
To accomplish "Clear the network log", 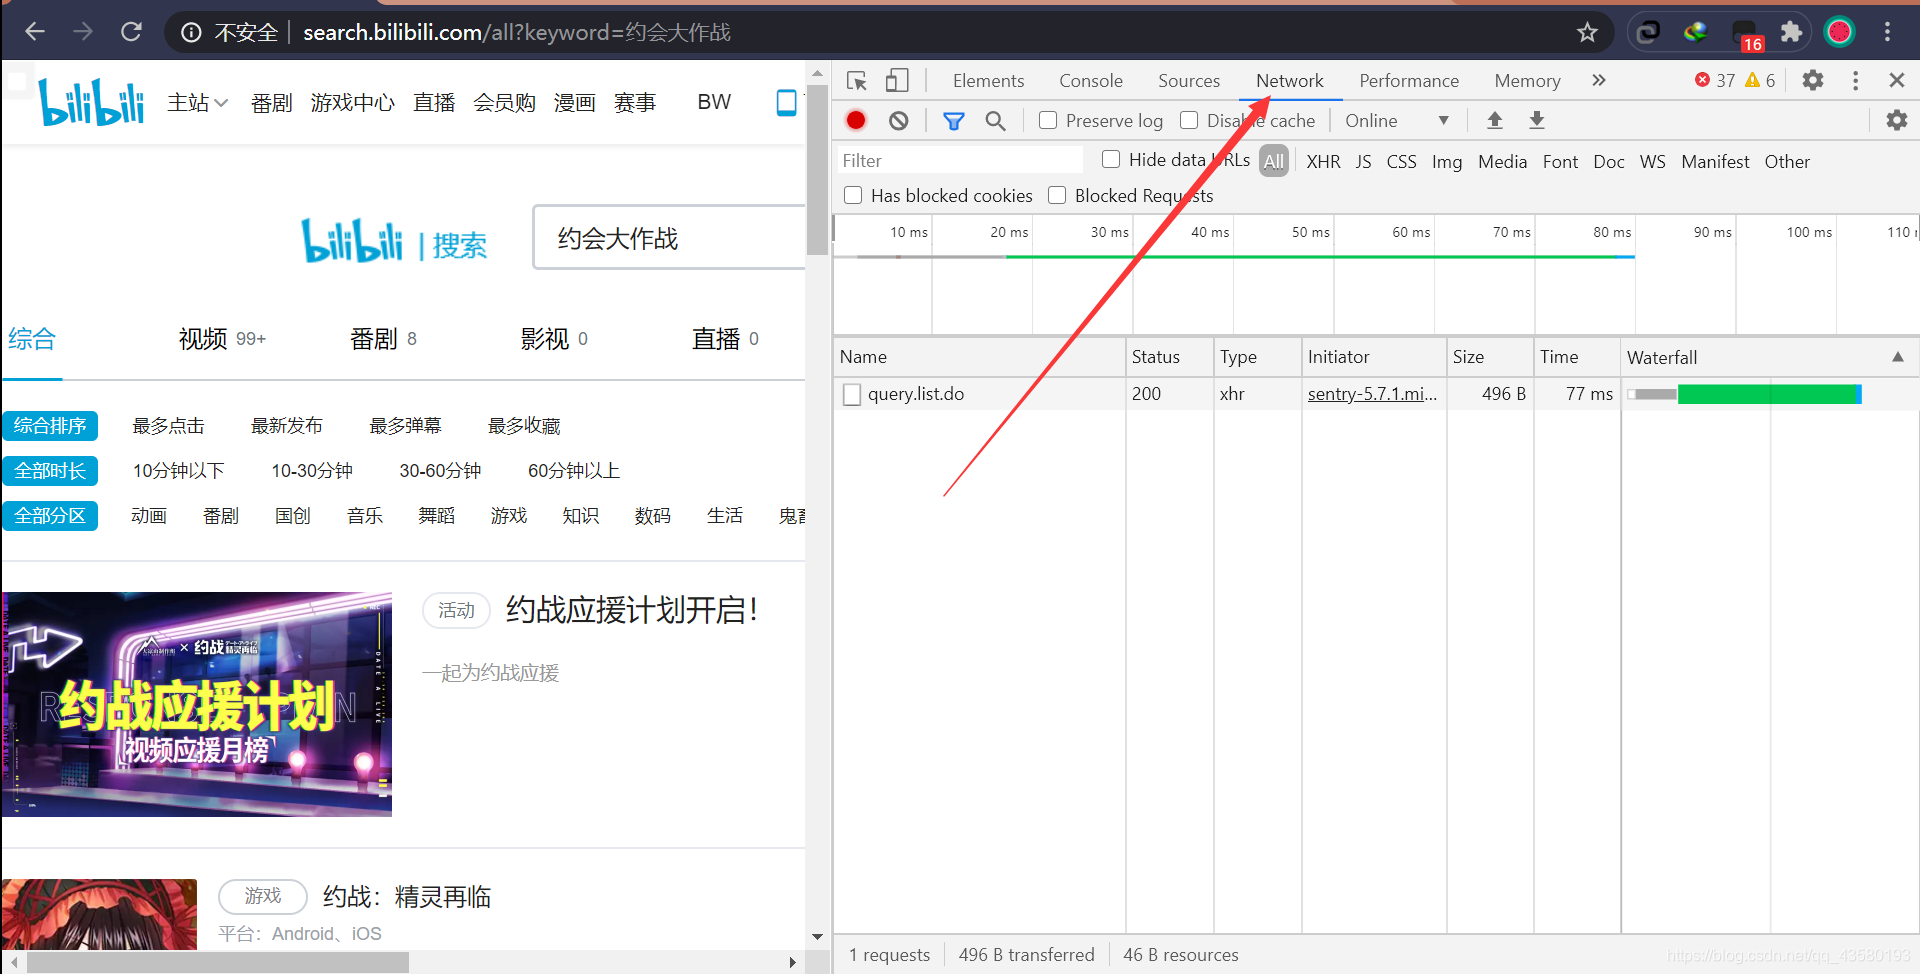I will 899,121.
